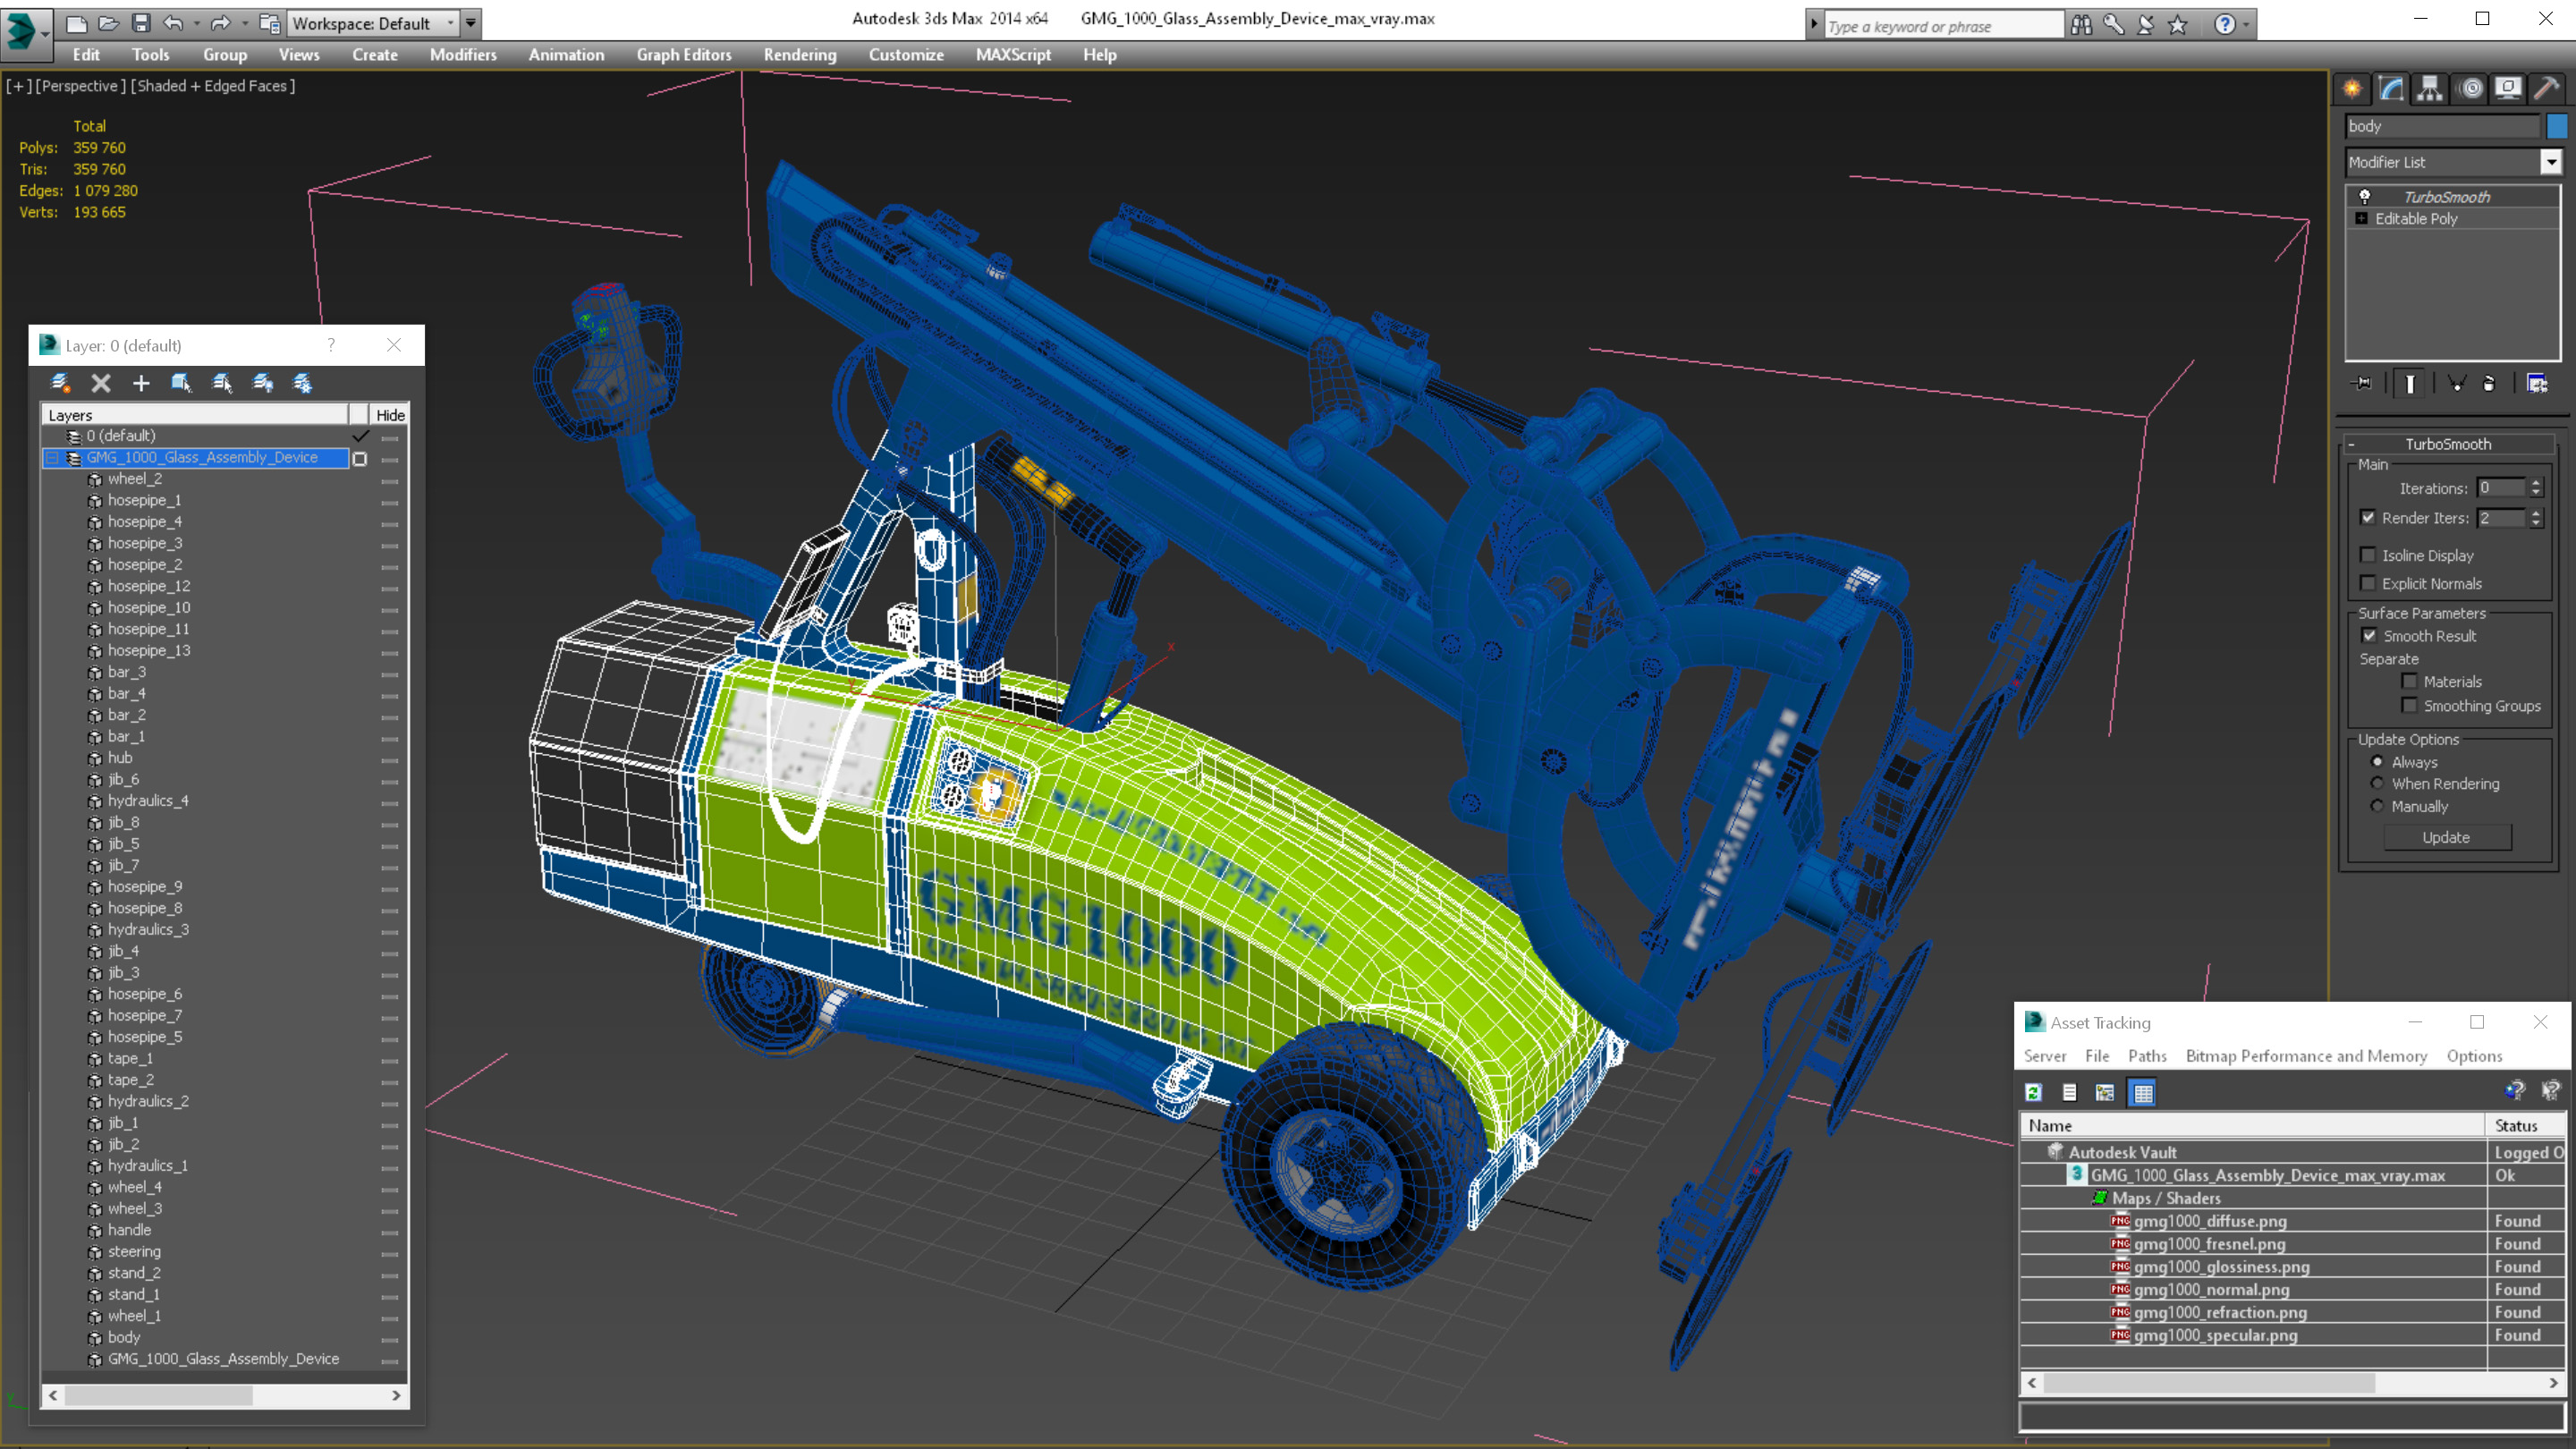Open the Utilities hammer panel tab
2576x1449 pixels.
point(2548,88)
